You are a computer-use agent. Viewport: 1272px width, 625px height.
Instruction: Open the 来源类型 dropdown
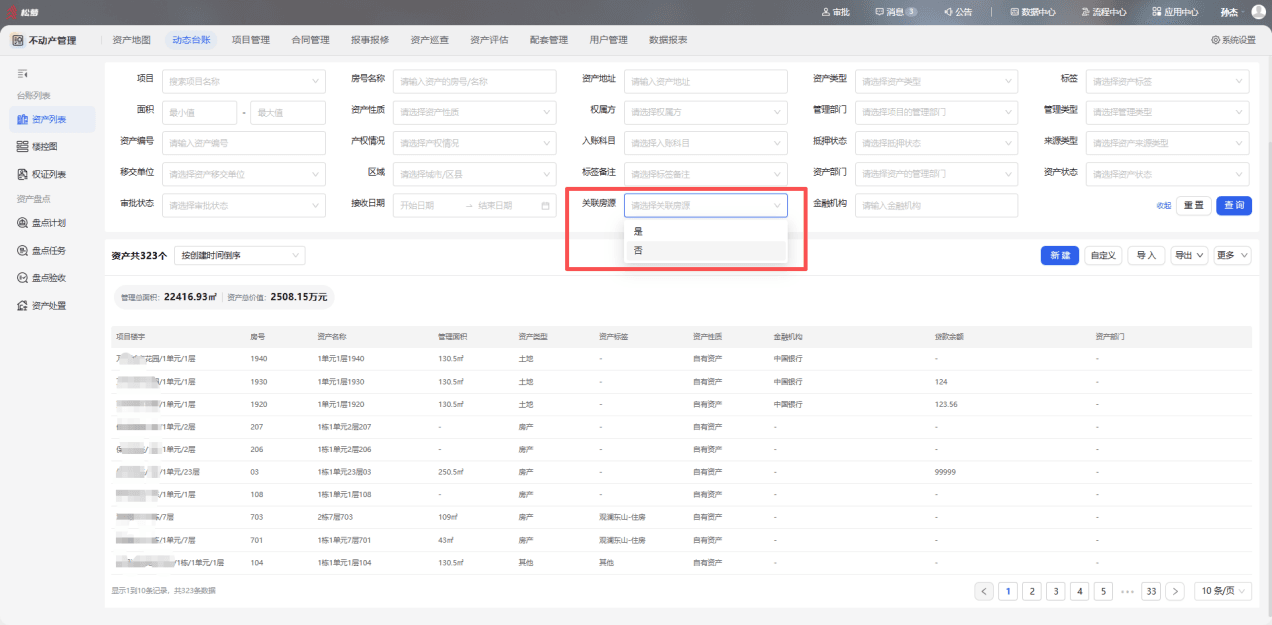[x=1169, y=143]
